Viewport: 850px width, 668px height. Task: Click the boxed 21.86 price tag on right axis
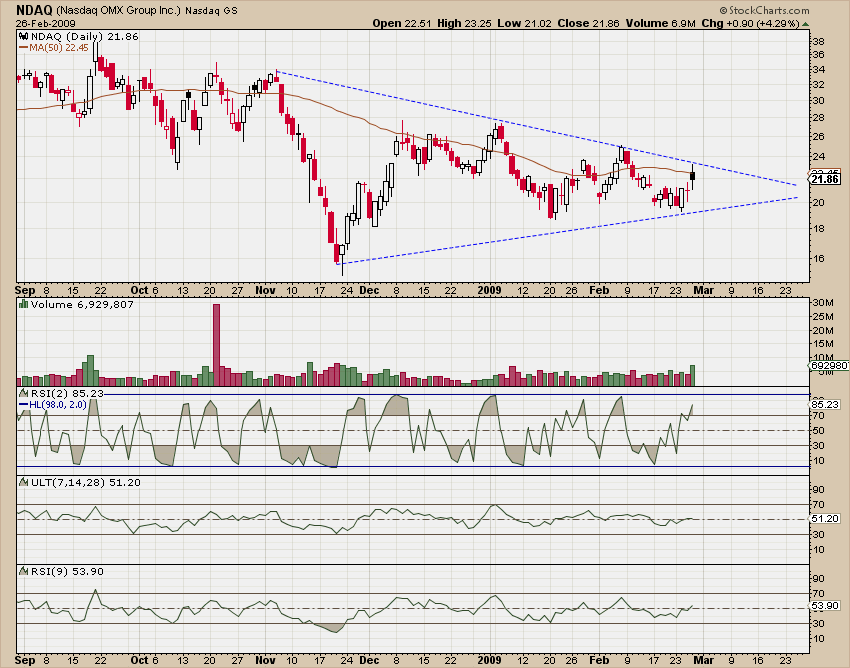pyautogui.click(x=826, y=179)
